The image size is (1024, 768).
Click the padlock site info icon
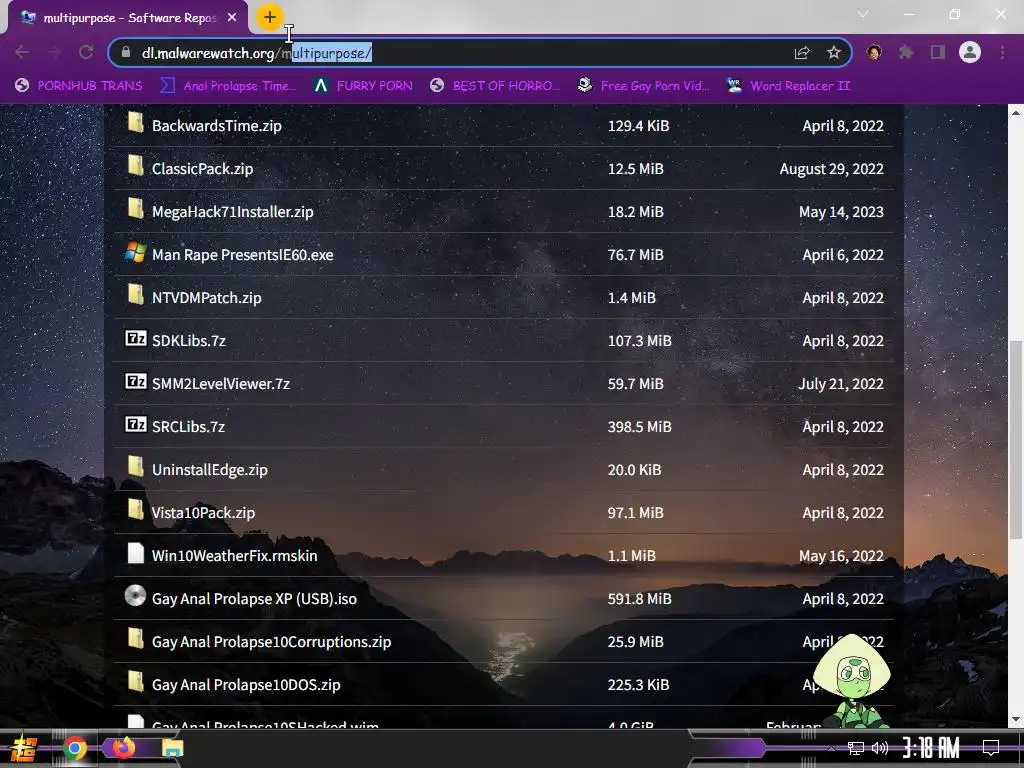coord(126,52)
